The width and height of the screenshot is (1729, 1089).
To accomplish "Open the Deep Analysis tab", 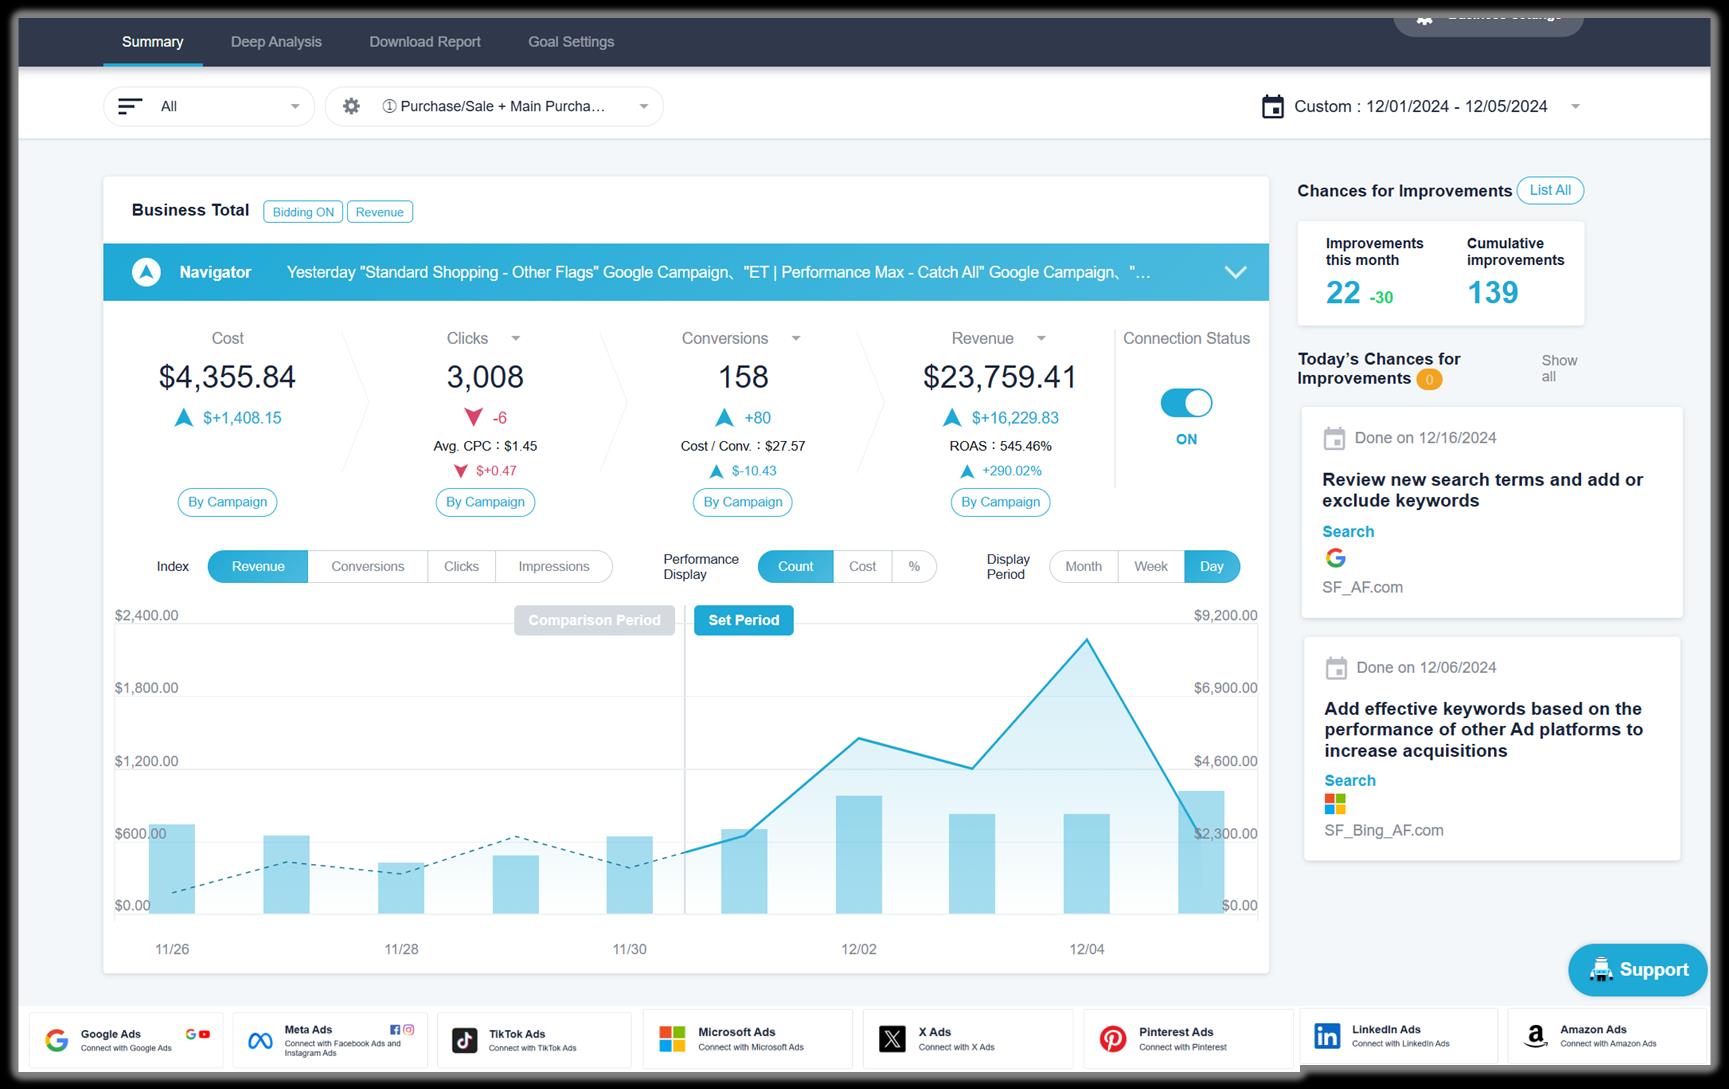I will click(276, 42).
